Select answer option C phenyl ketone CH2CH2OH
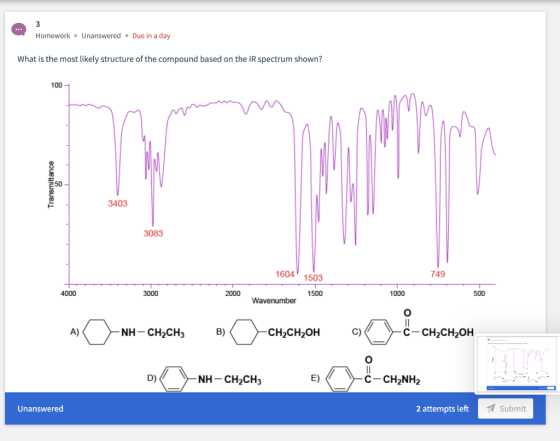560x441 pixels. [x=413, y=328]
